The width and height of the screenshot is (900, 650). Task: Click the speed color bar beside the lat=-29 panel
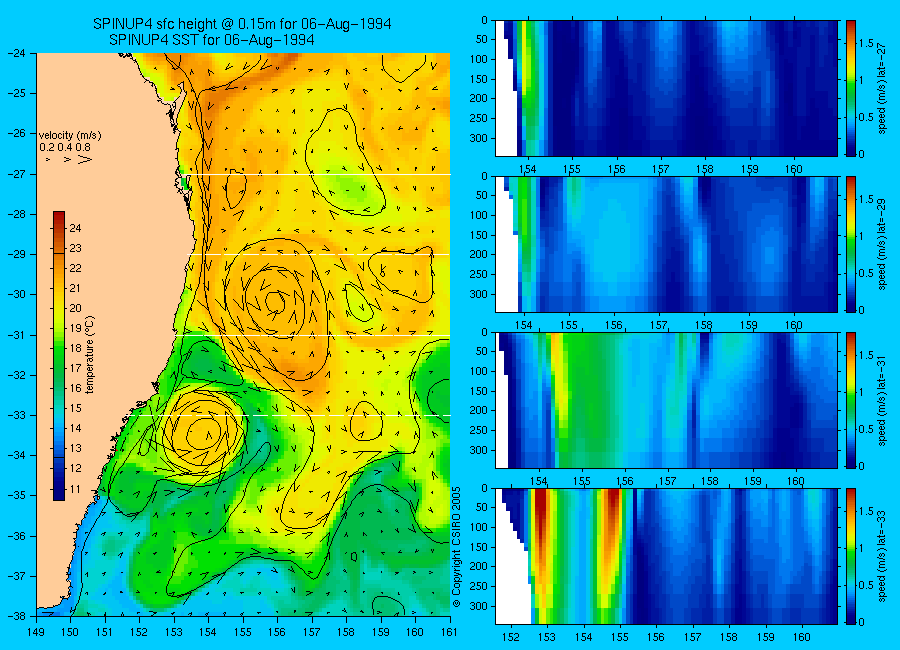[851, 244]
